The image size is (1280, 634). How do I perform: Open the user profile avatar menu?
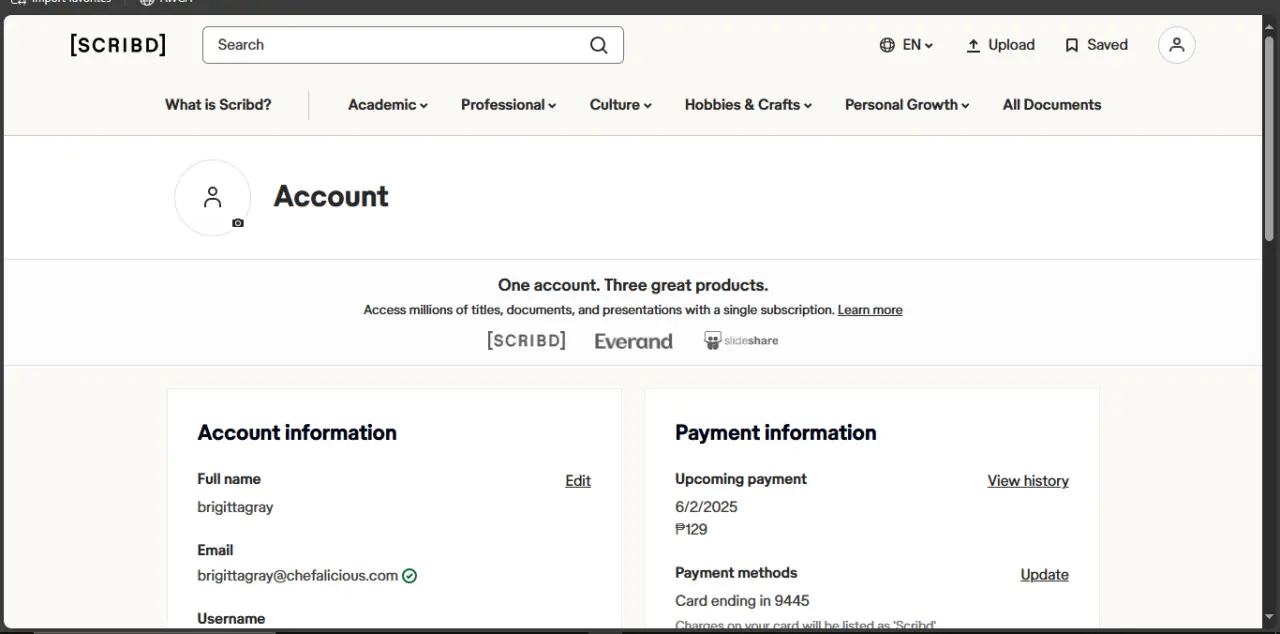pyautogui.click(x=1177, y=45)
